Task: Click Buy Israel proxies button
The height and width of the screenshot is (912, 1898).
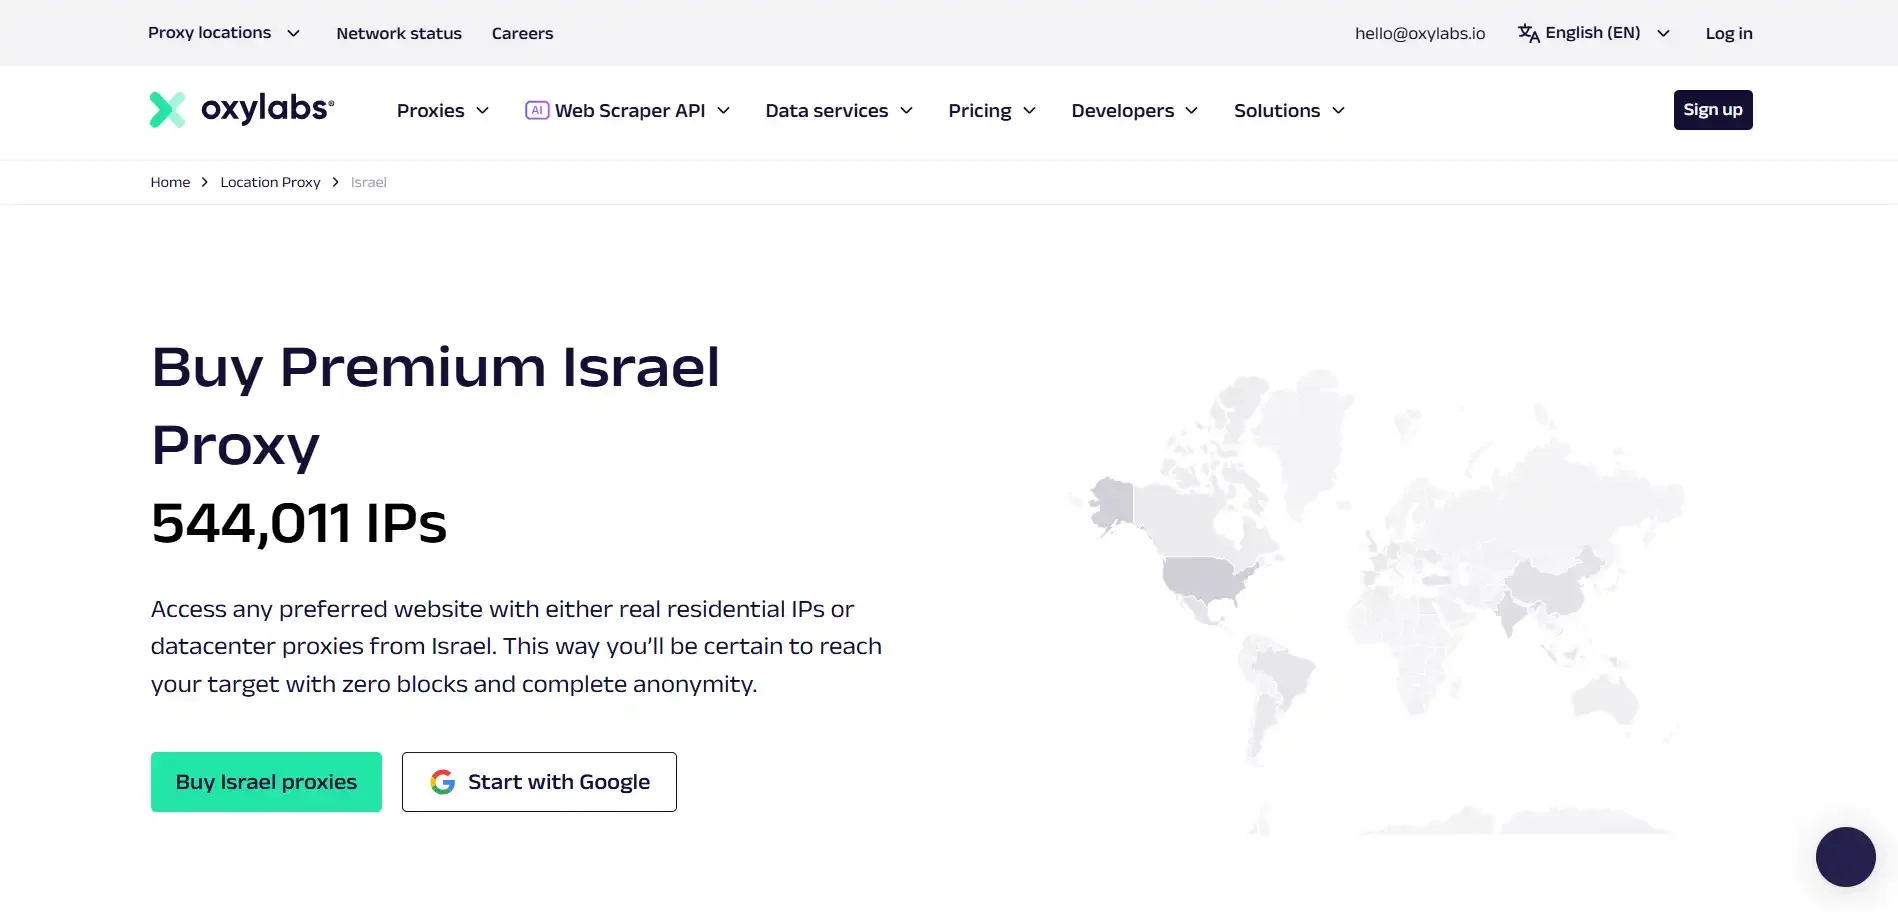Action: pyautogui.click(x=266, y=782)
